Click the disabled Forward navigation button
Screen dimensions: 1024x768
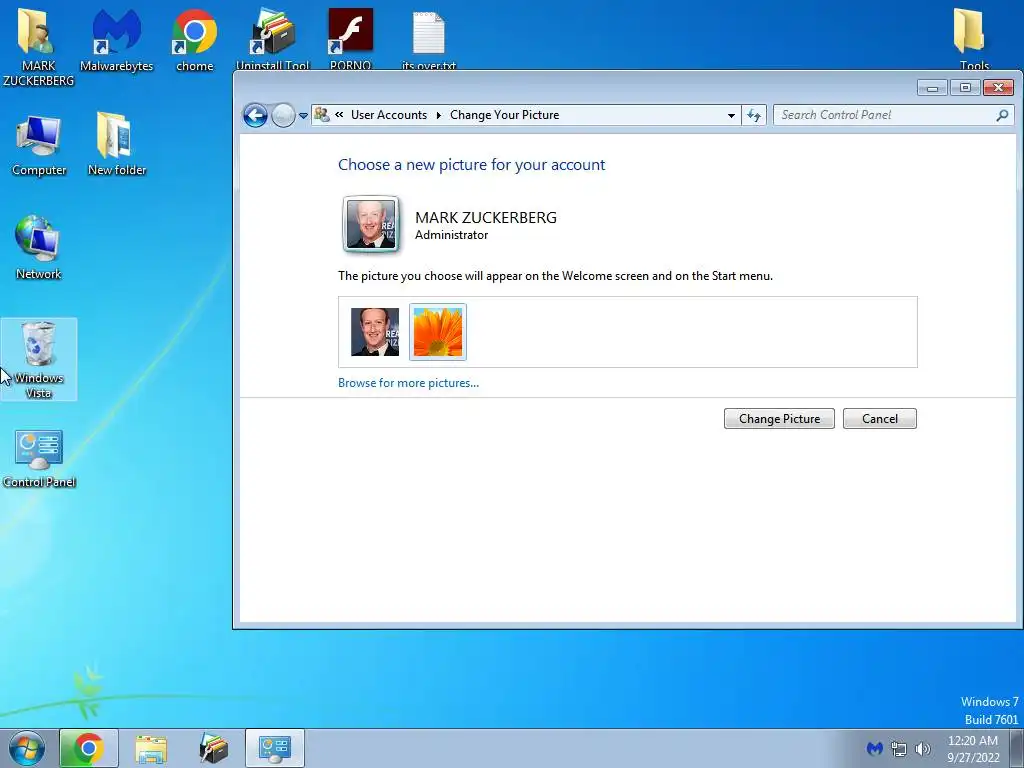[x=283, y=116]
